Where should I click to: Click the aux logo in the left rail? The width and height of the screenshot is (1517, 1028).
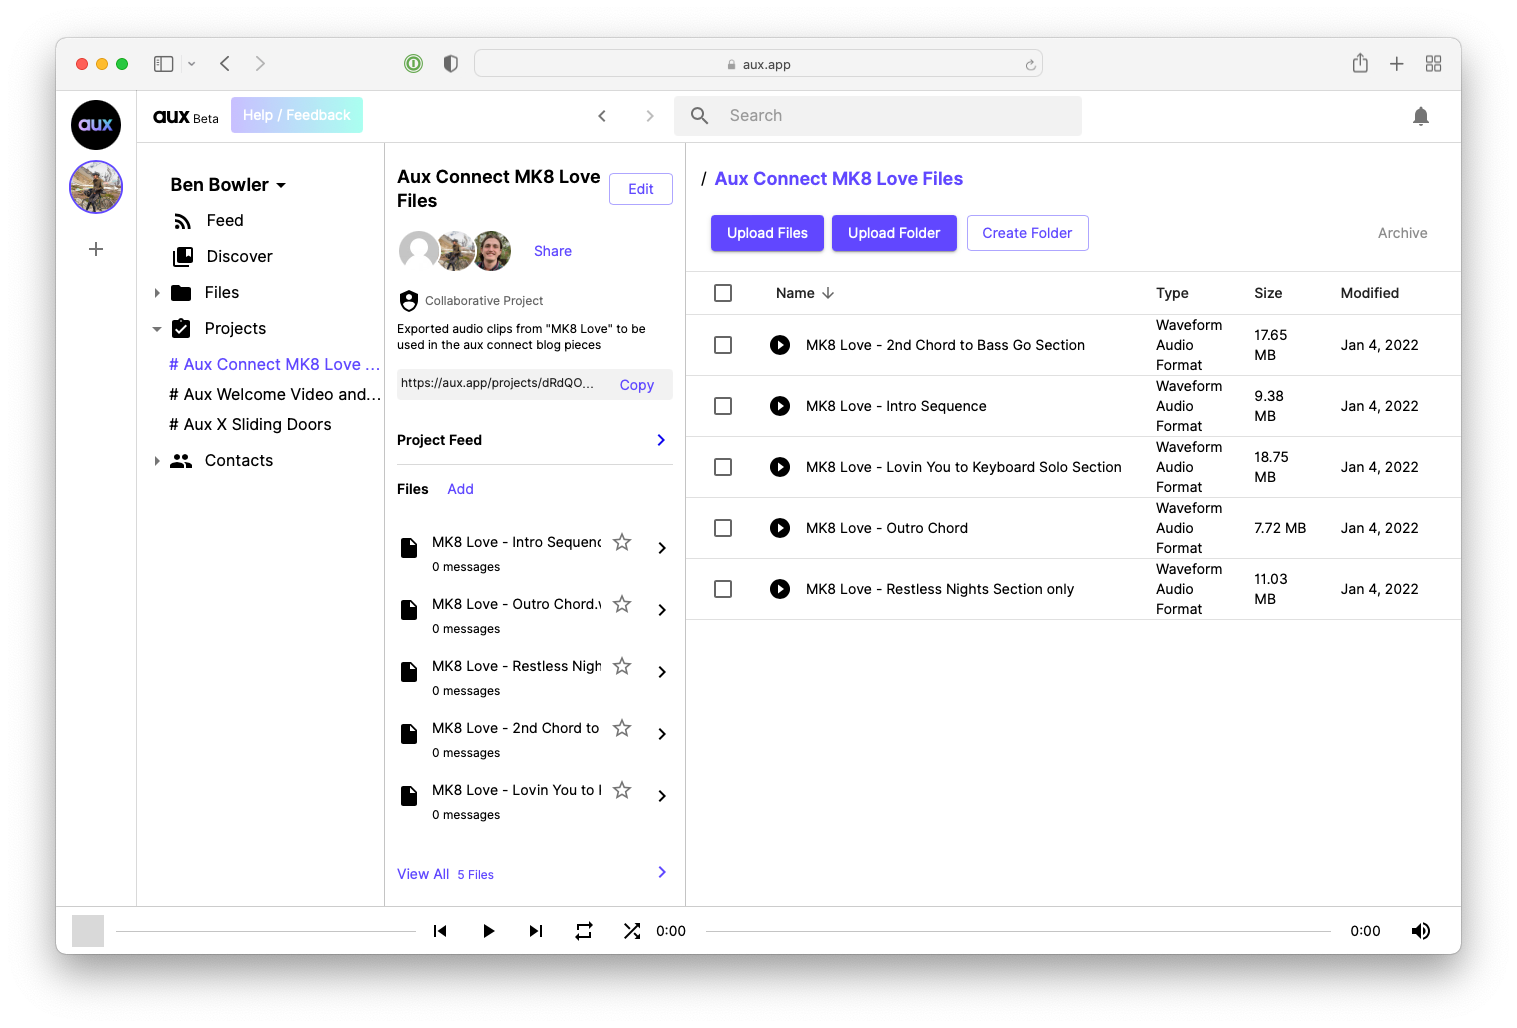coord(96,125)
